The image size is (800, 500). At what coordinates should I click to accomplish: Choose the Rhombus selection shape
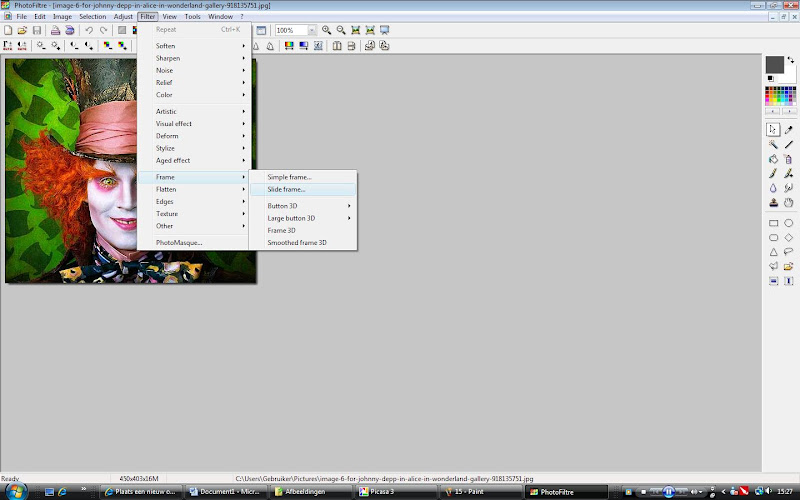tap(788, 237)
